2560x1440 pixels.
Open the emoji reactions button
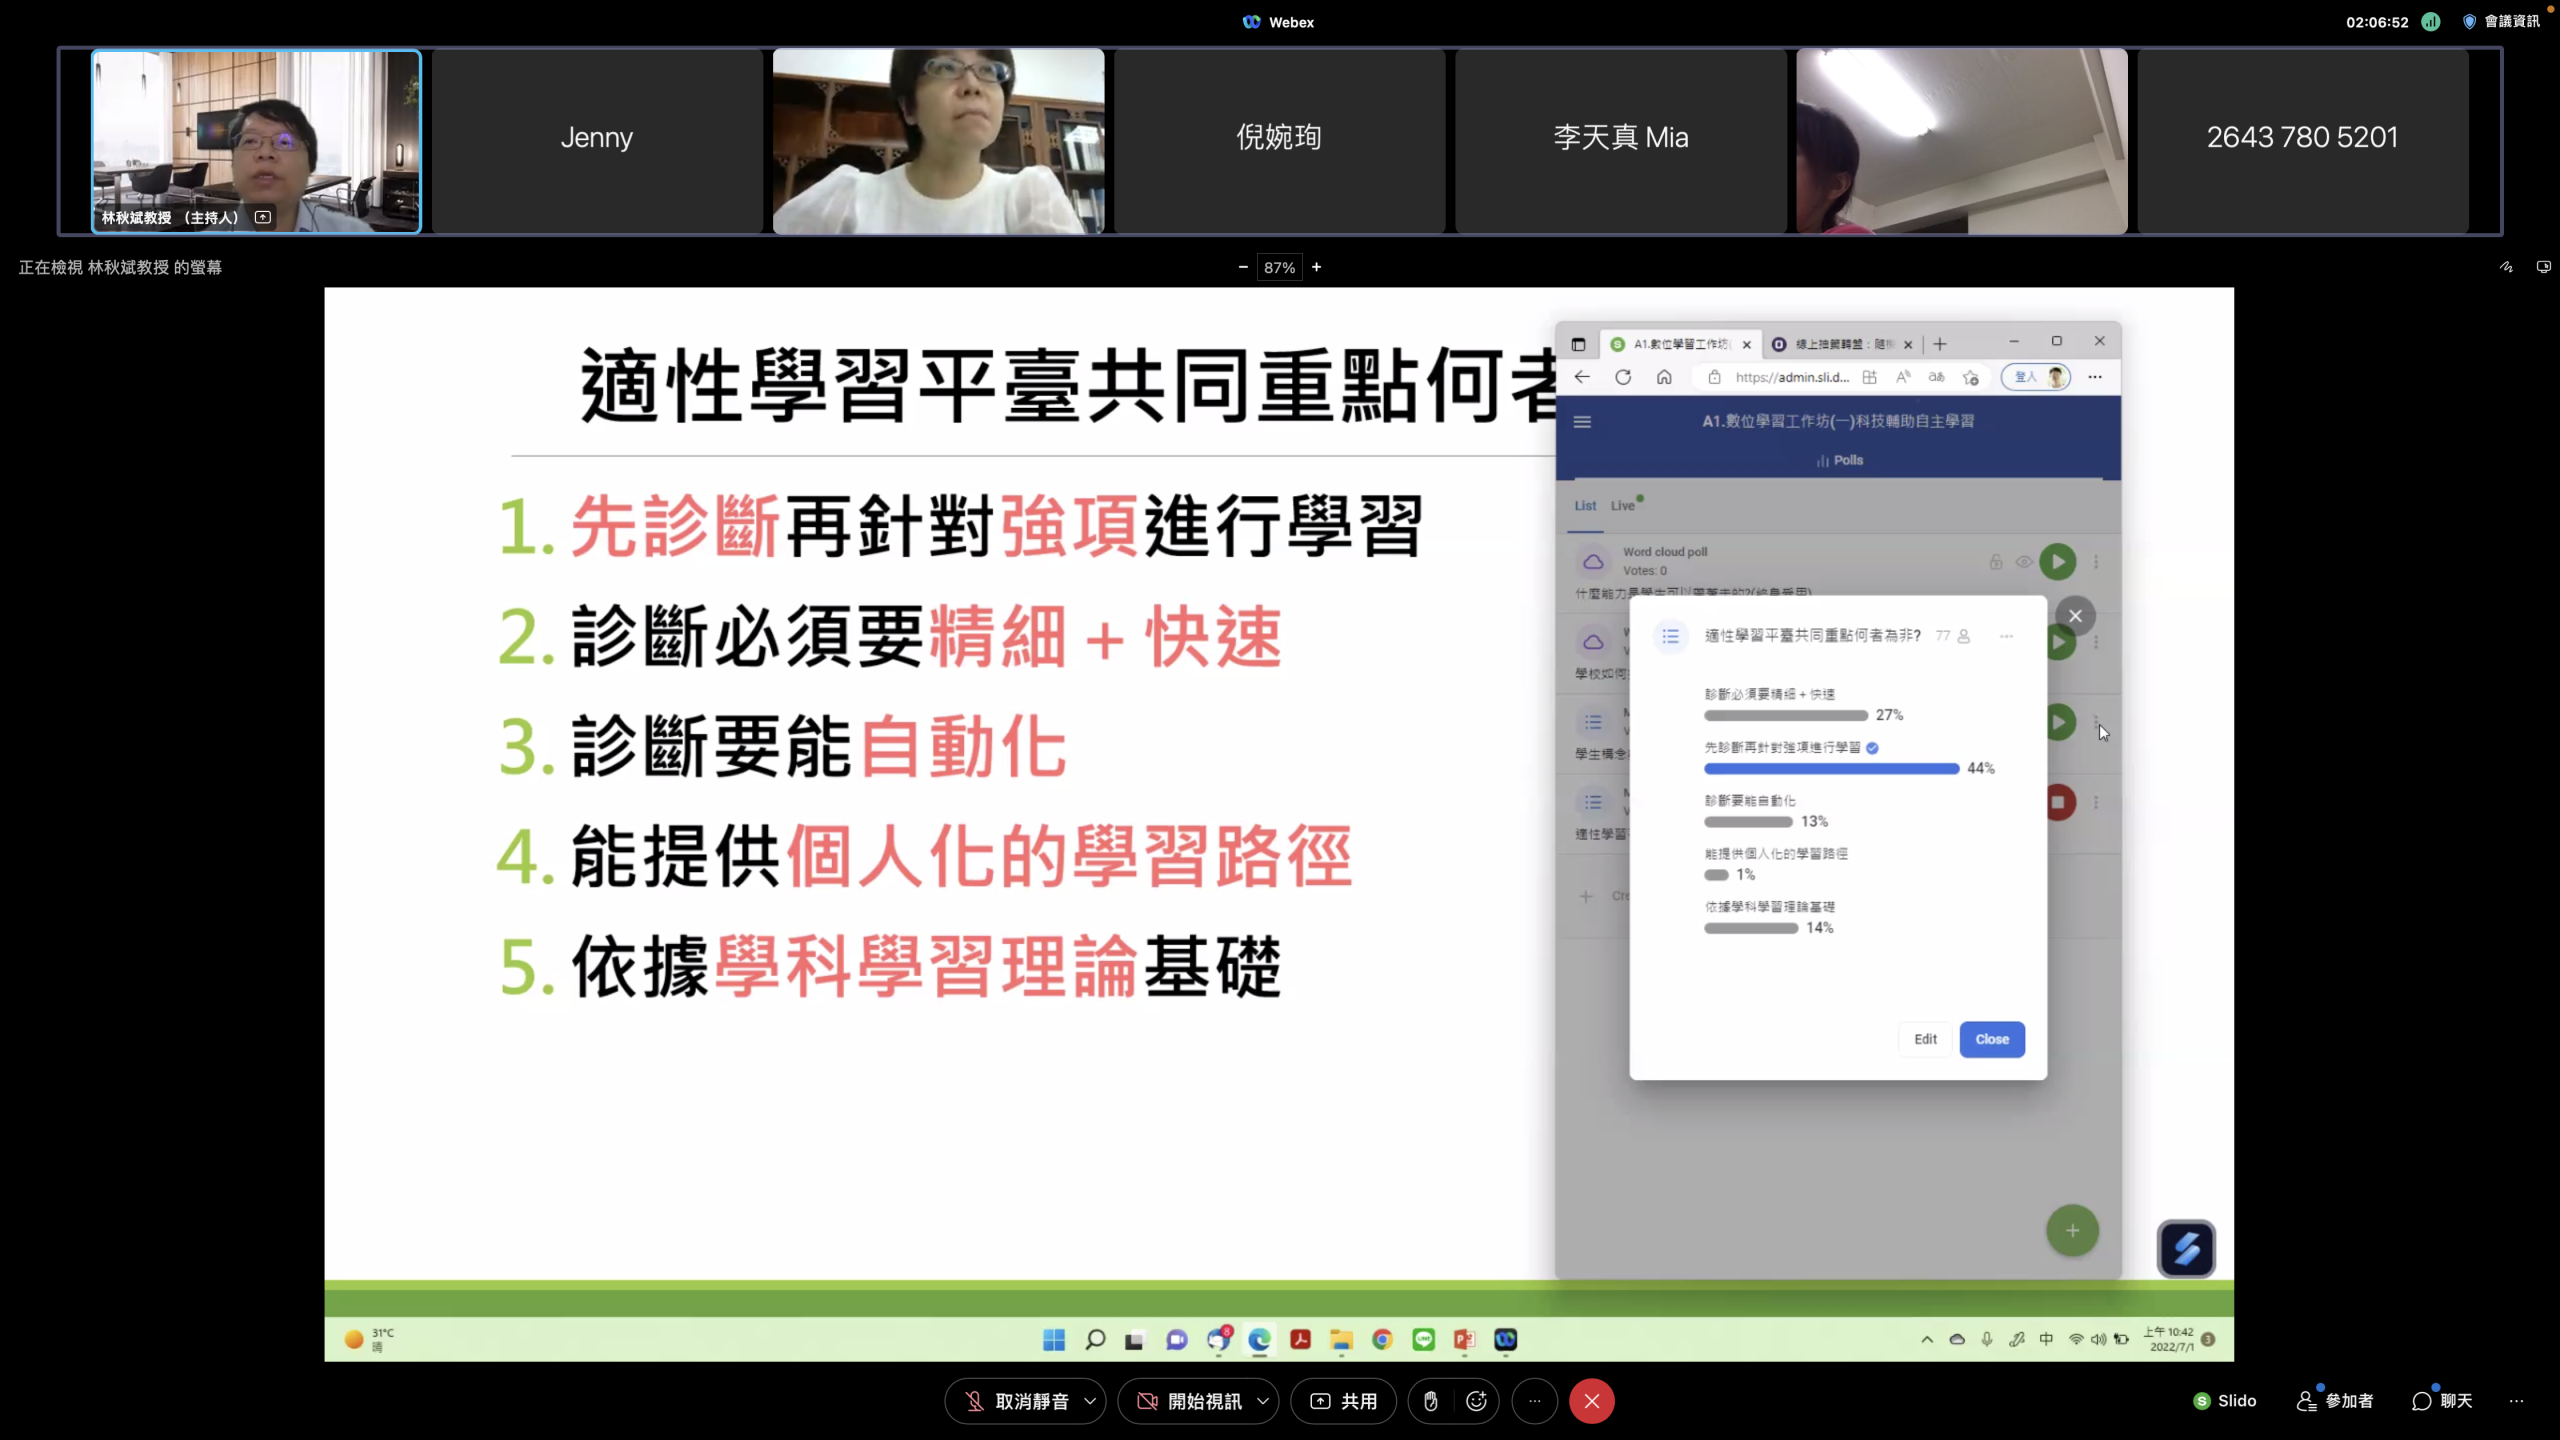click(x=1476, y=1401)
